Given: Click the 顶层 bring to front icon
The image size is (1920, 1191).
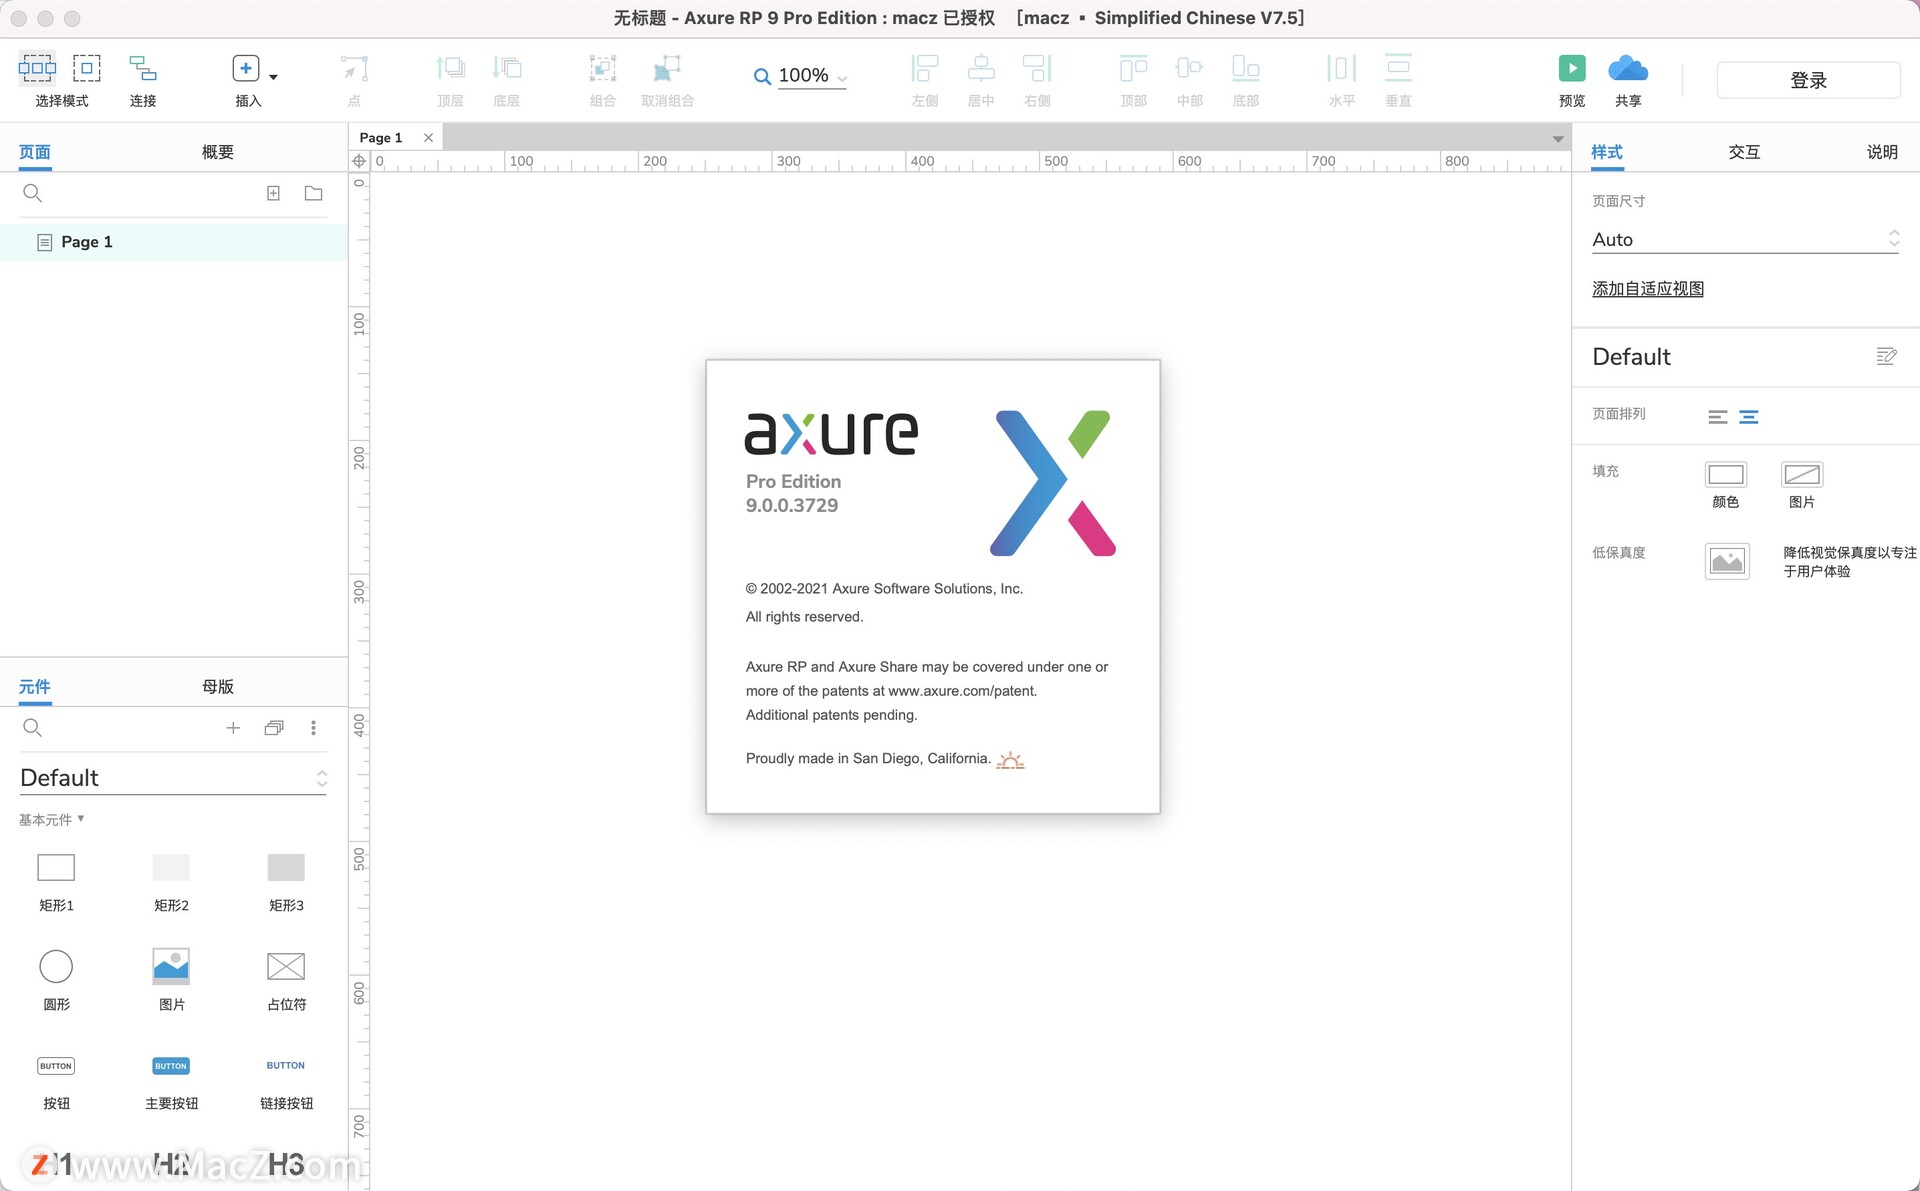Looking at the screenshot, I should tap(450, 68).
